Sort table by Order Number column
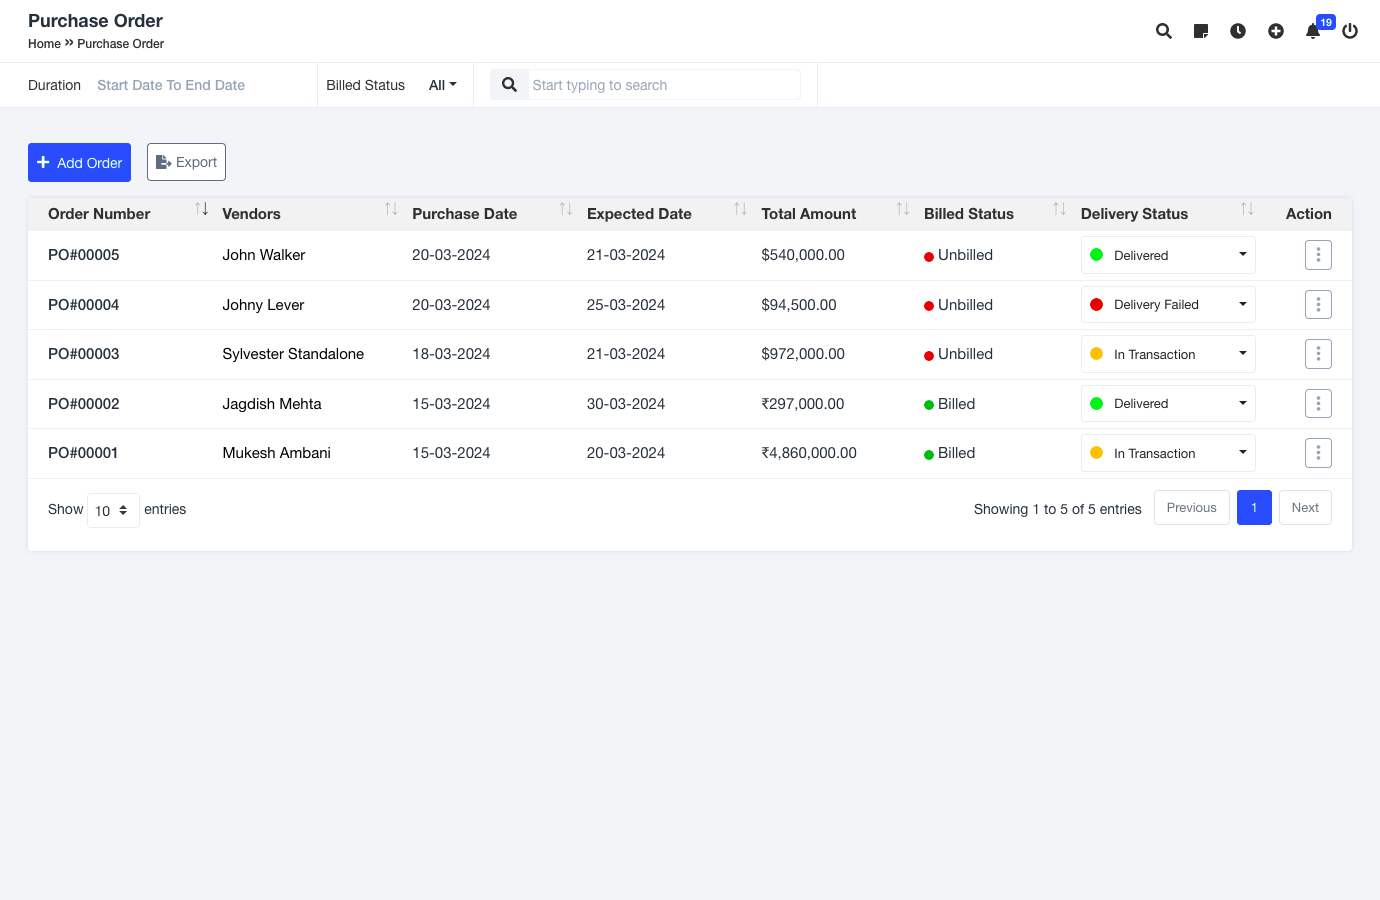This screenshot has height=900, width=1380. click(100, 214)
